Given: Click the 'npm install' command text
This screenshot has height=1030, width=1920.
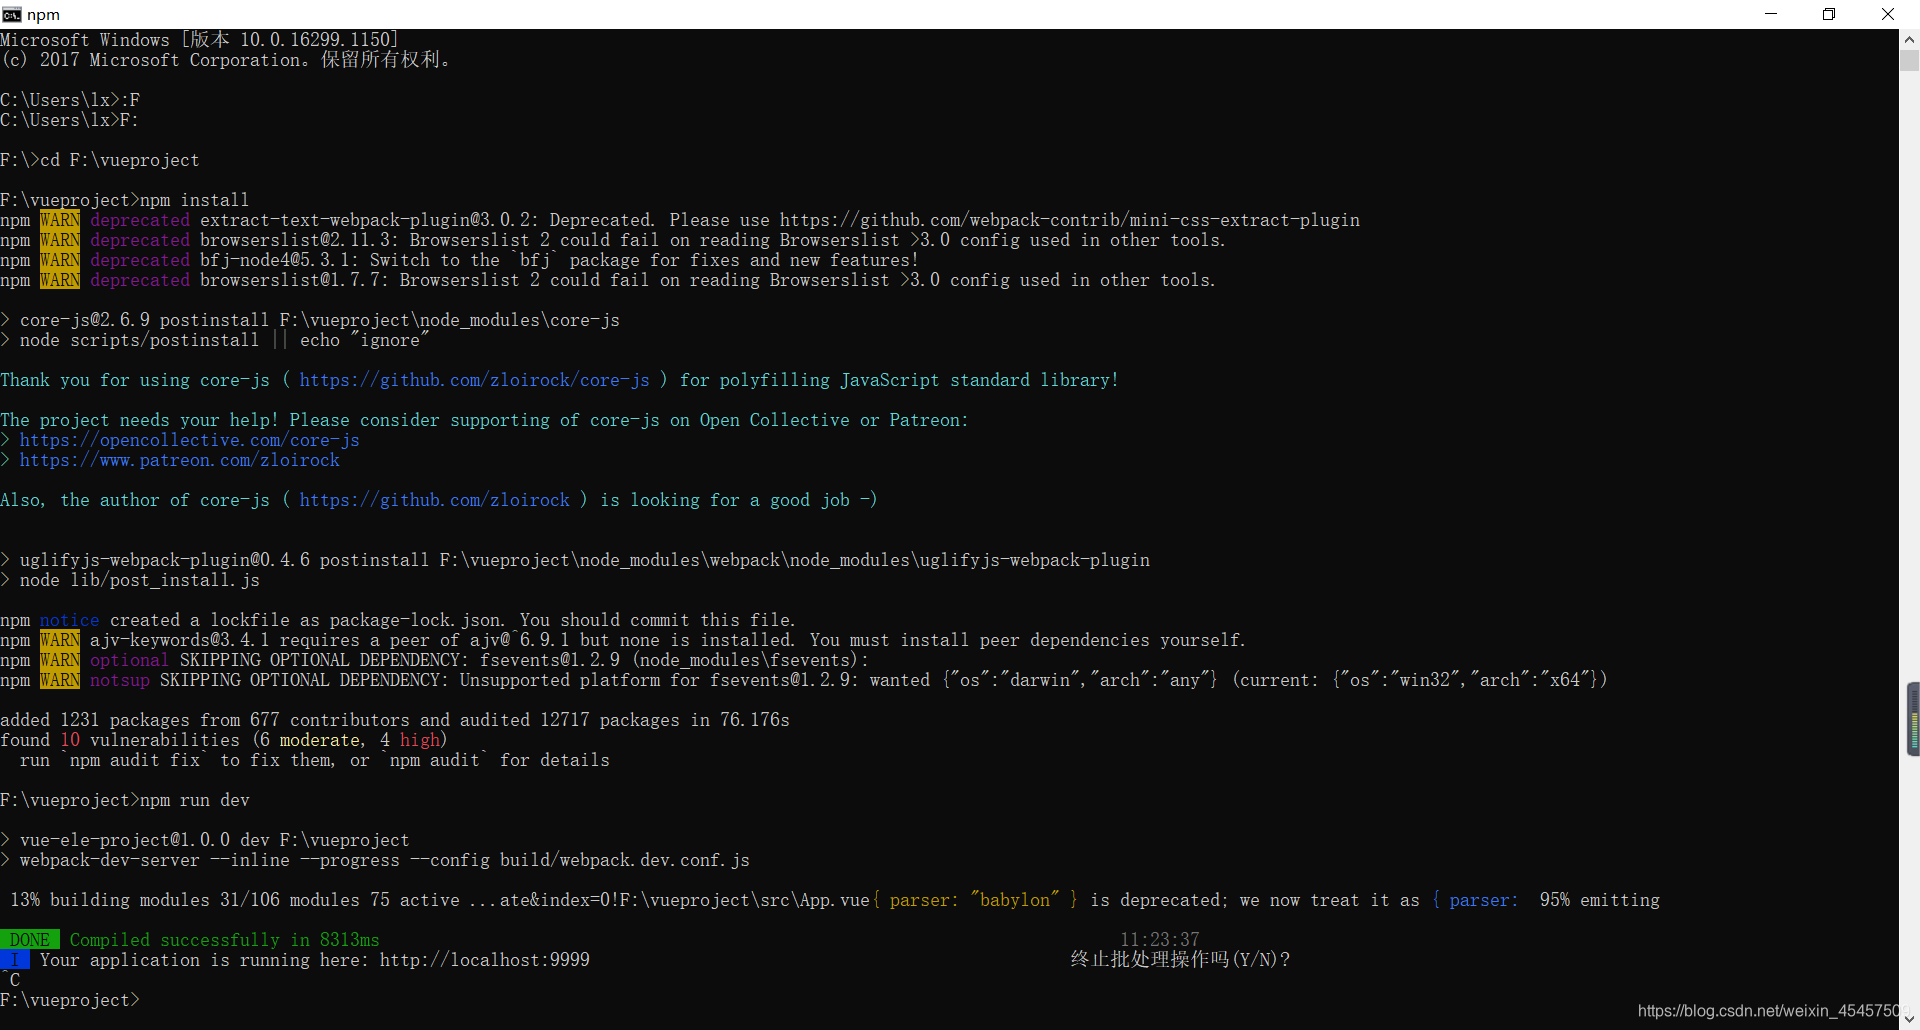Looking at the screenshot, I should tap(195, 200).
